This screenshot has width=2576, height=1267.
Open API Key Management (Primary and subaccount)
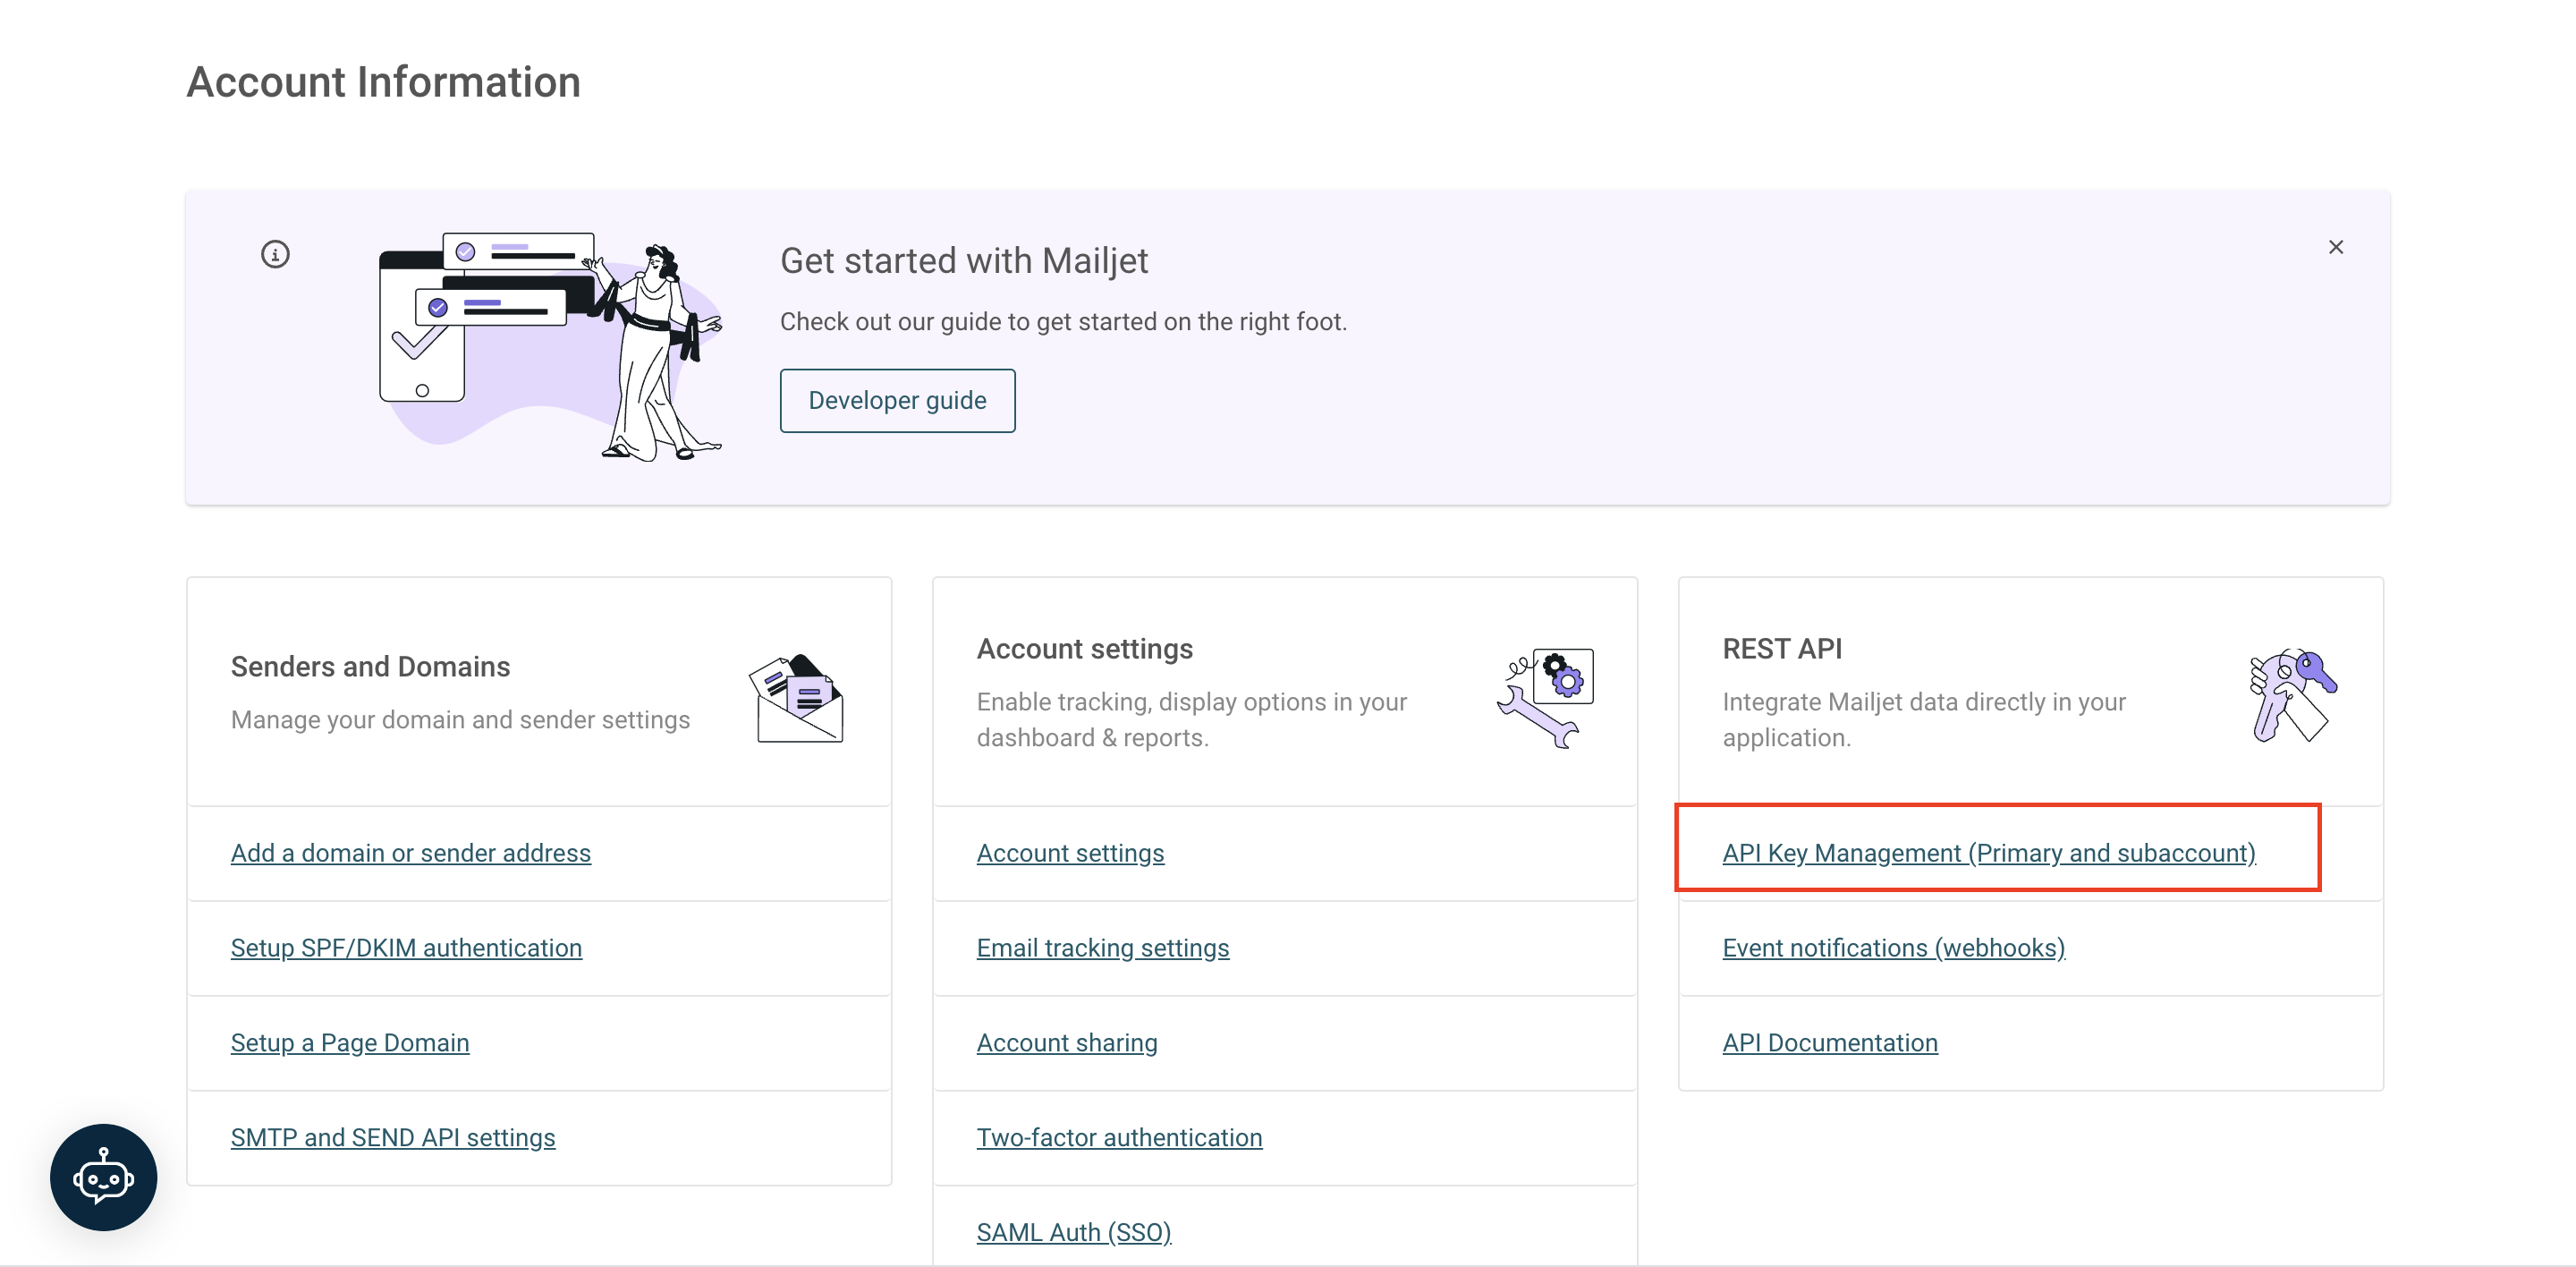pyautogui.click(x=1989, y=853)
